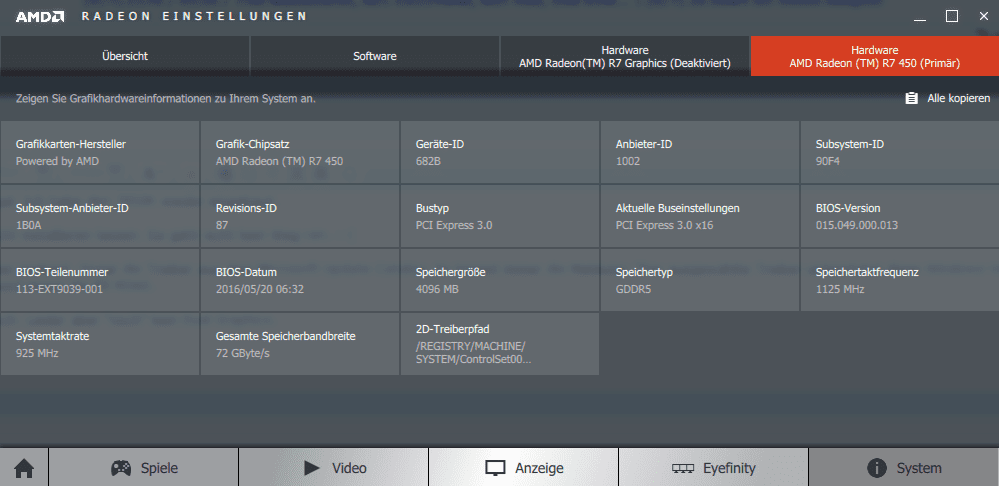Go to the Home icon
Viewport: 999px width, 486px height.
[24, 469]
